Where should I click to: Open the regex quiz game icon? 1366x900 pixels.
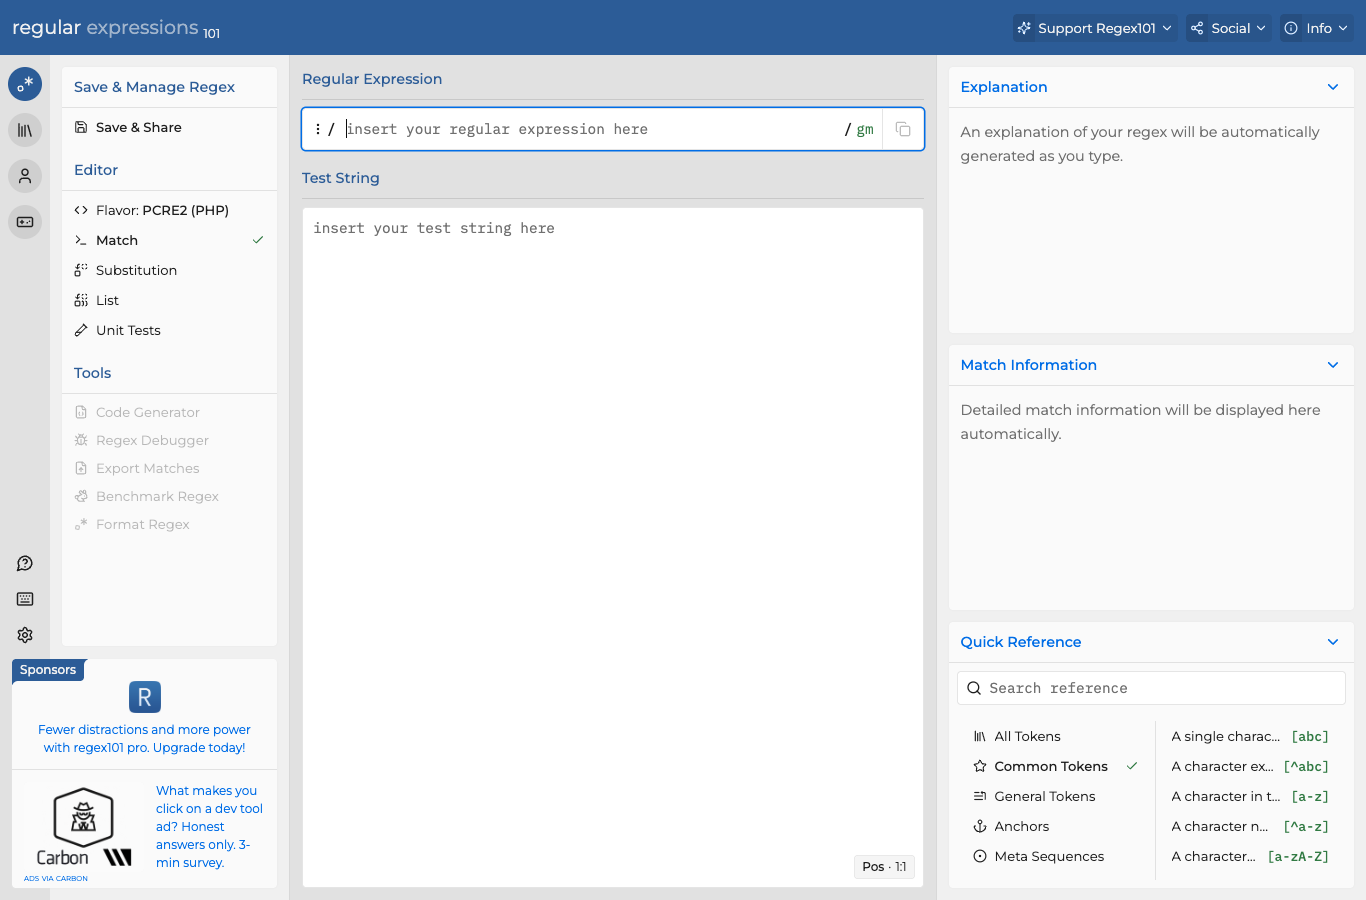[25, 222]
